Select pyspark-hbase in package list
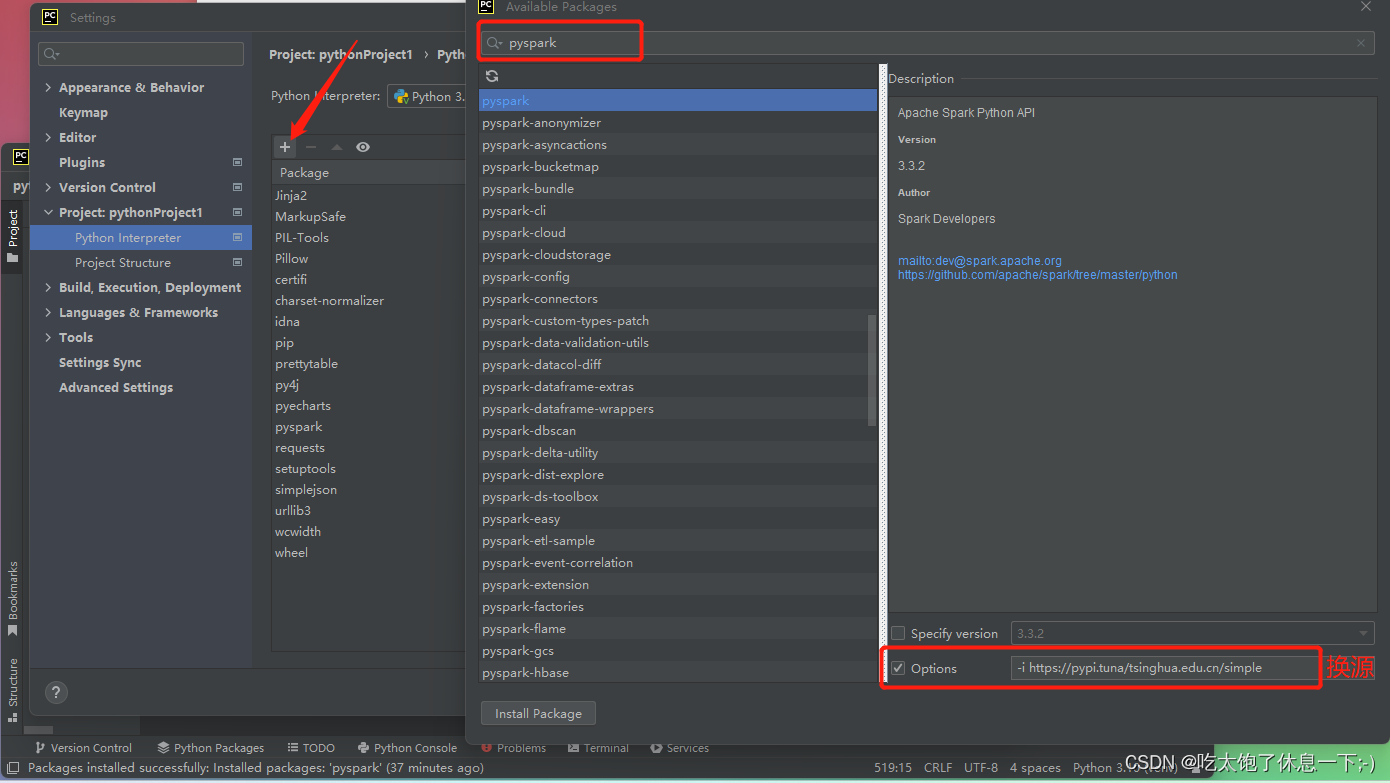The height and width of the screenshot is (783, 1390). pyautogui.click(x=678, y=673)
